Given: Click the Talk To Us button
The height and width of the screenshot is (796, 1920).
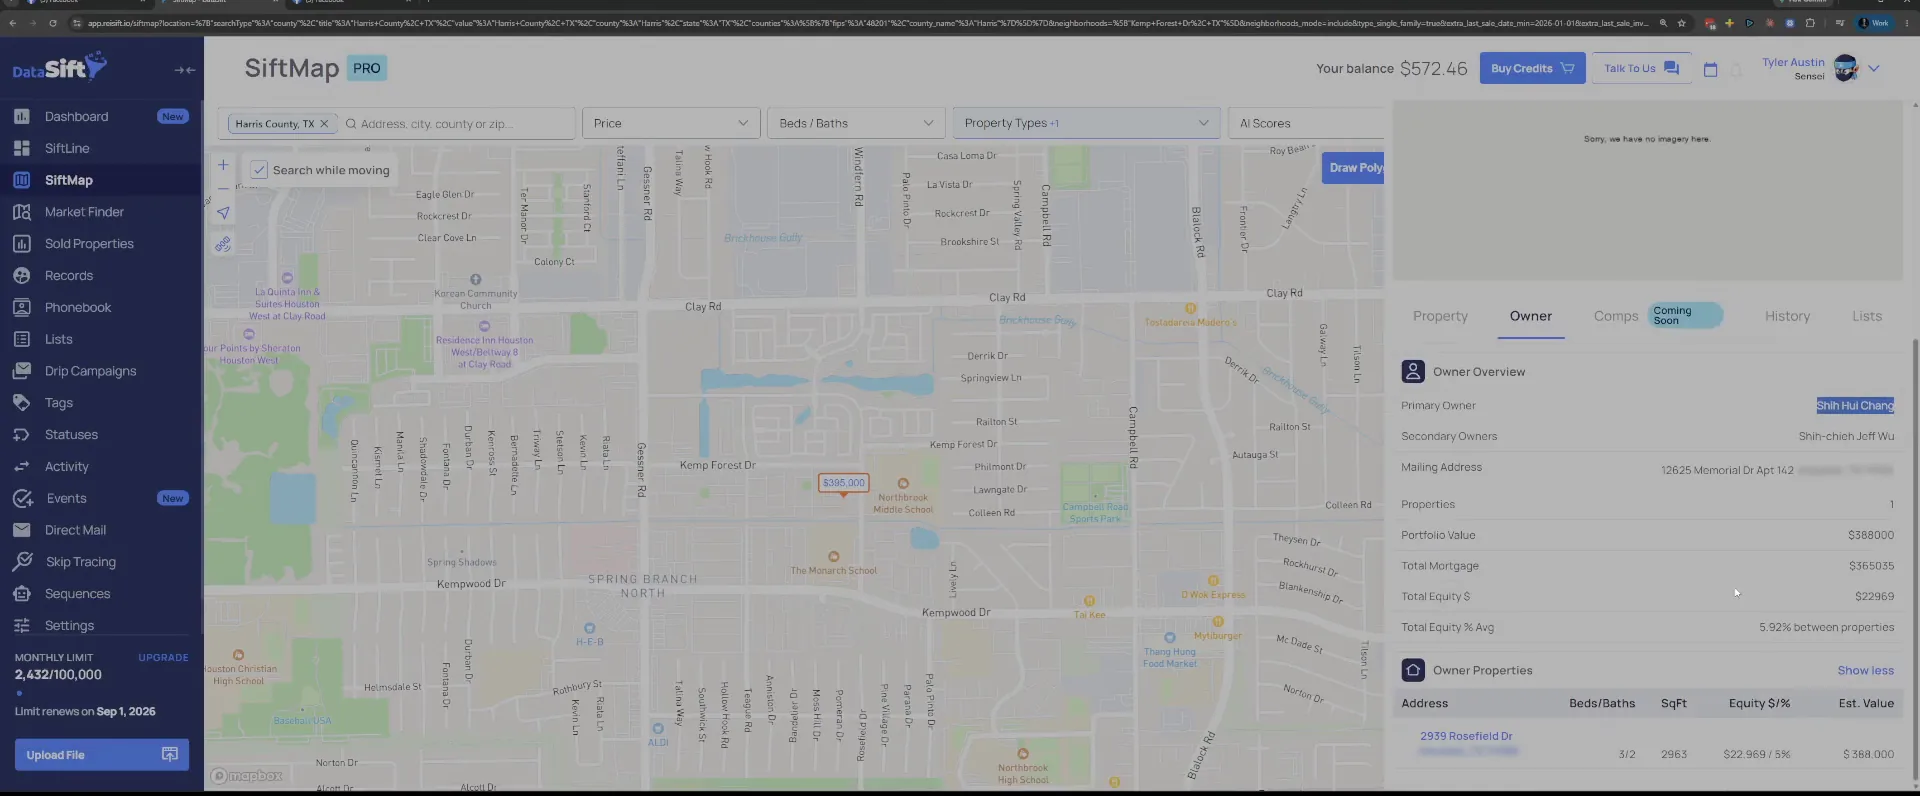Looking at the screenshot, I should click(1641, 68).
